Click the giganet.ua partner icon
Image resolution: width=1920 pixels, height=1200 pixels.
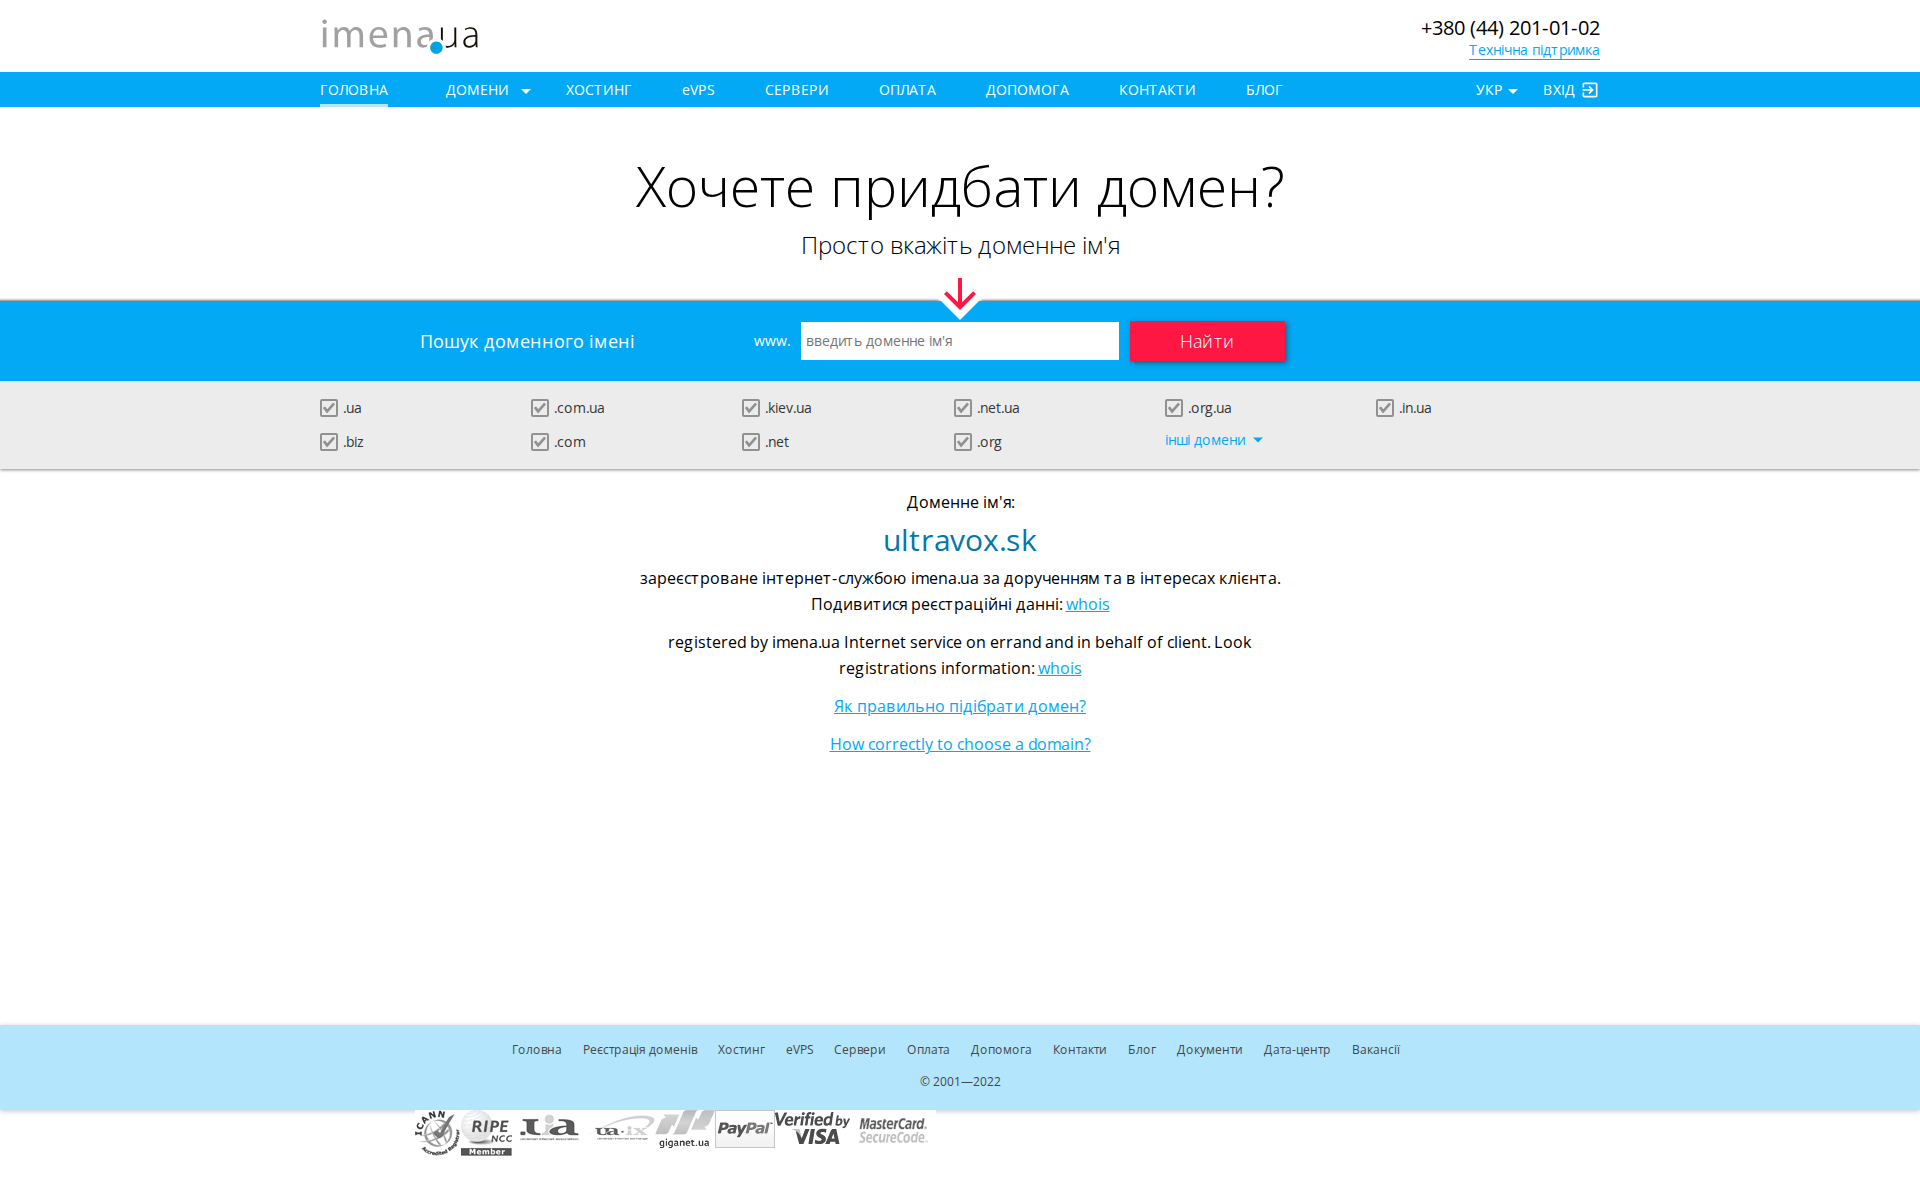click(683, 1128)
